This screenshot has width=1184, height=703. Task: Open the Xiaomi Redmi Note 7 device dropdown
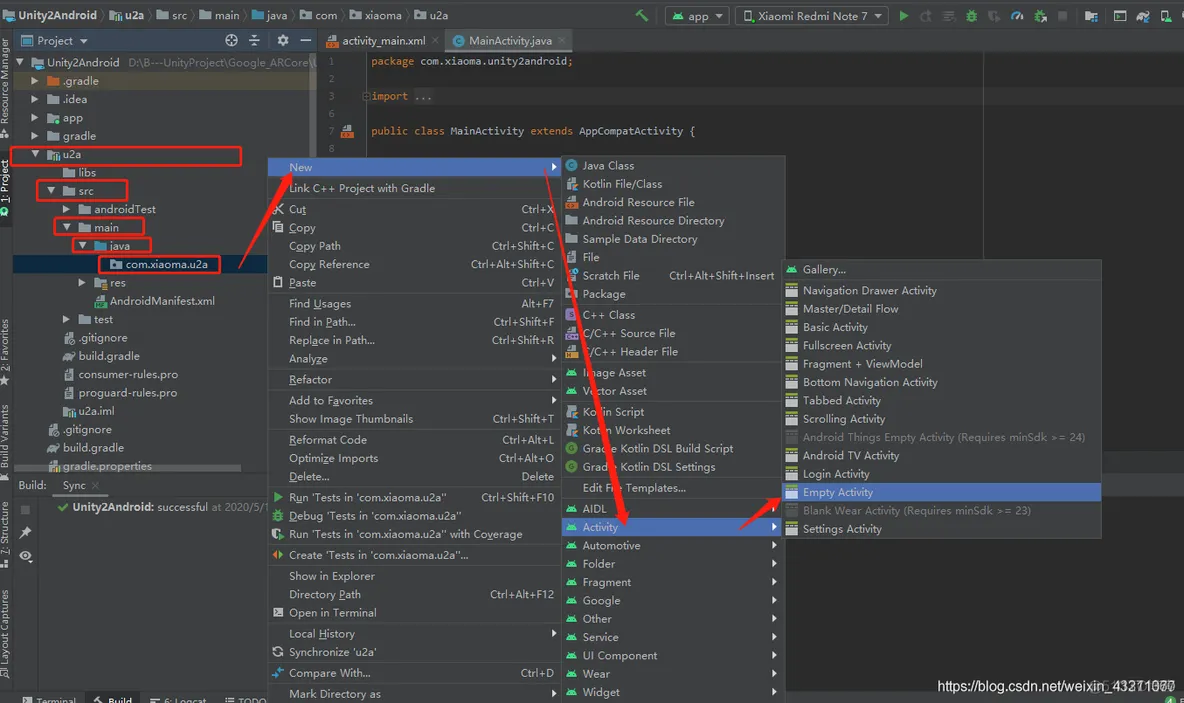tap(812, 16)
